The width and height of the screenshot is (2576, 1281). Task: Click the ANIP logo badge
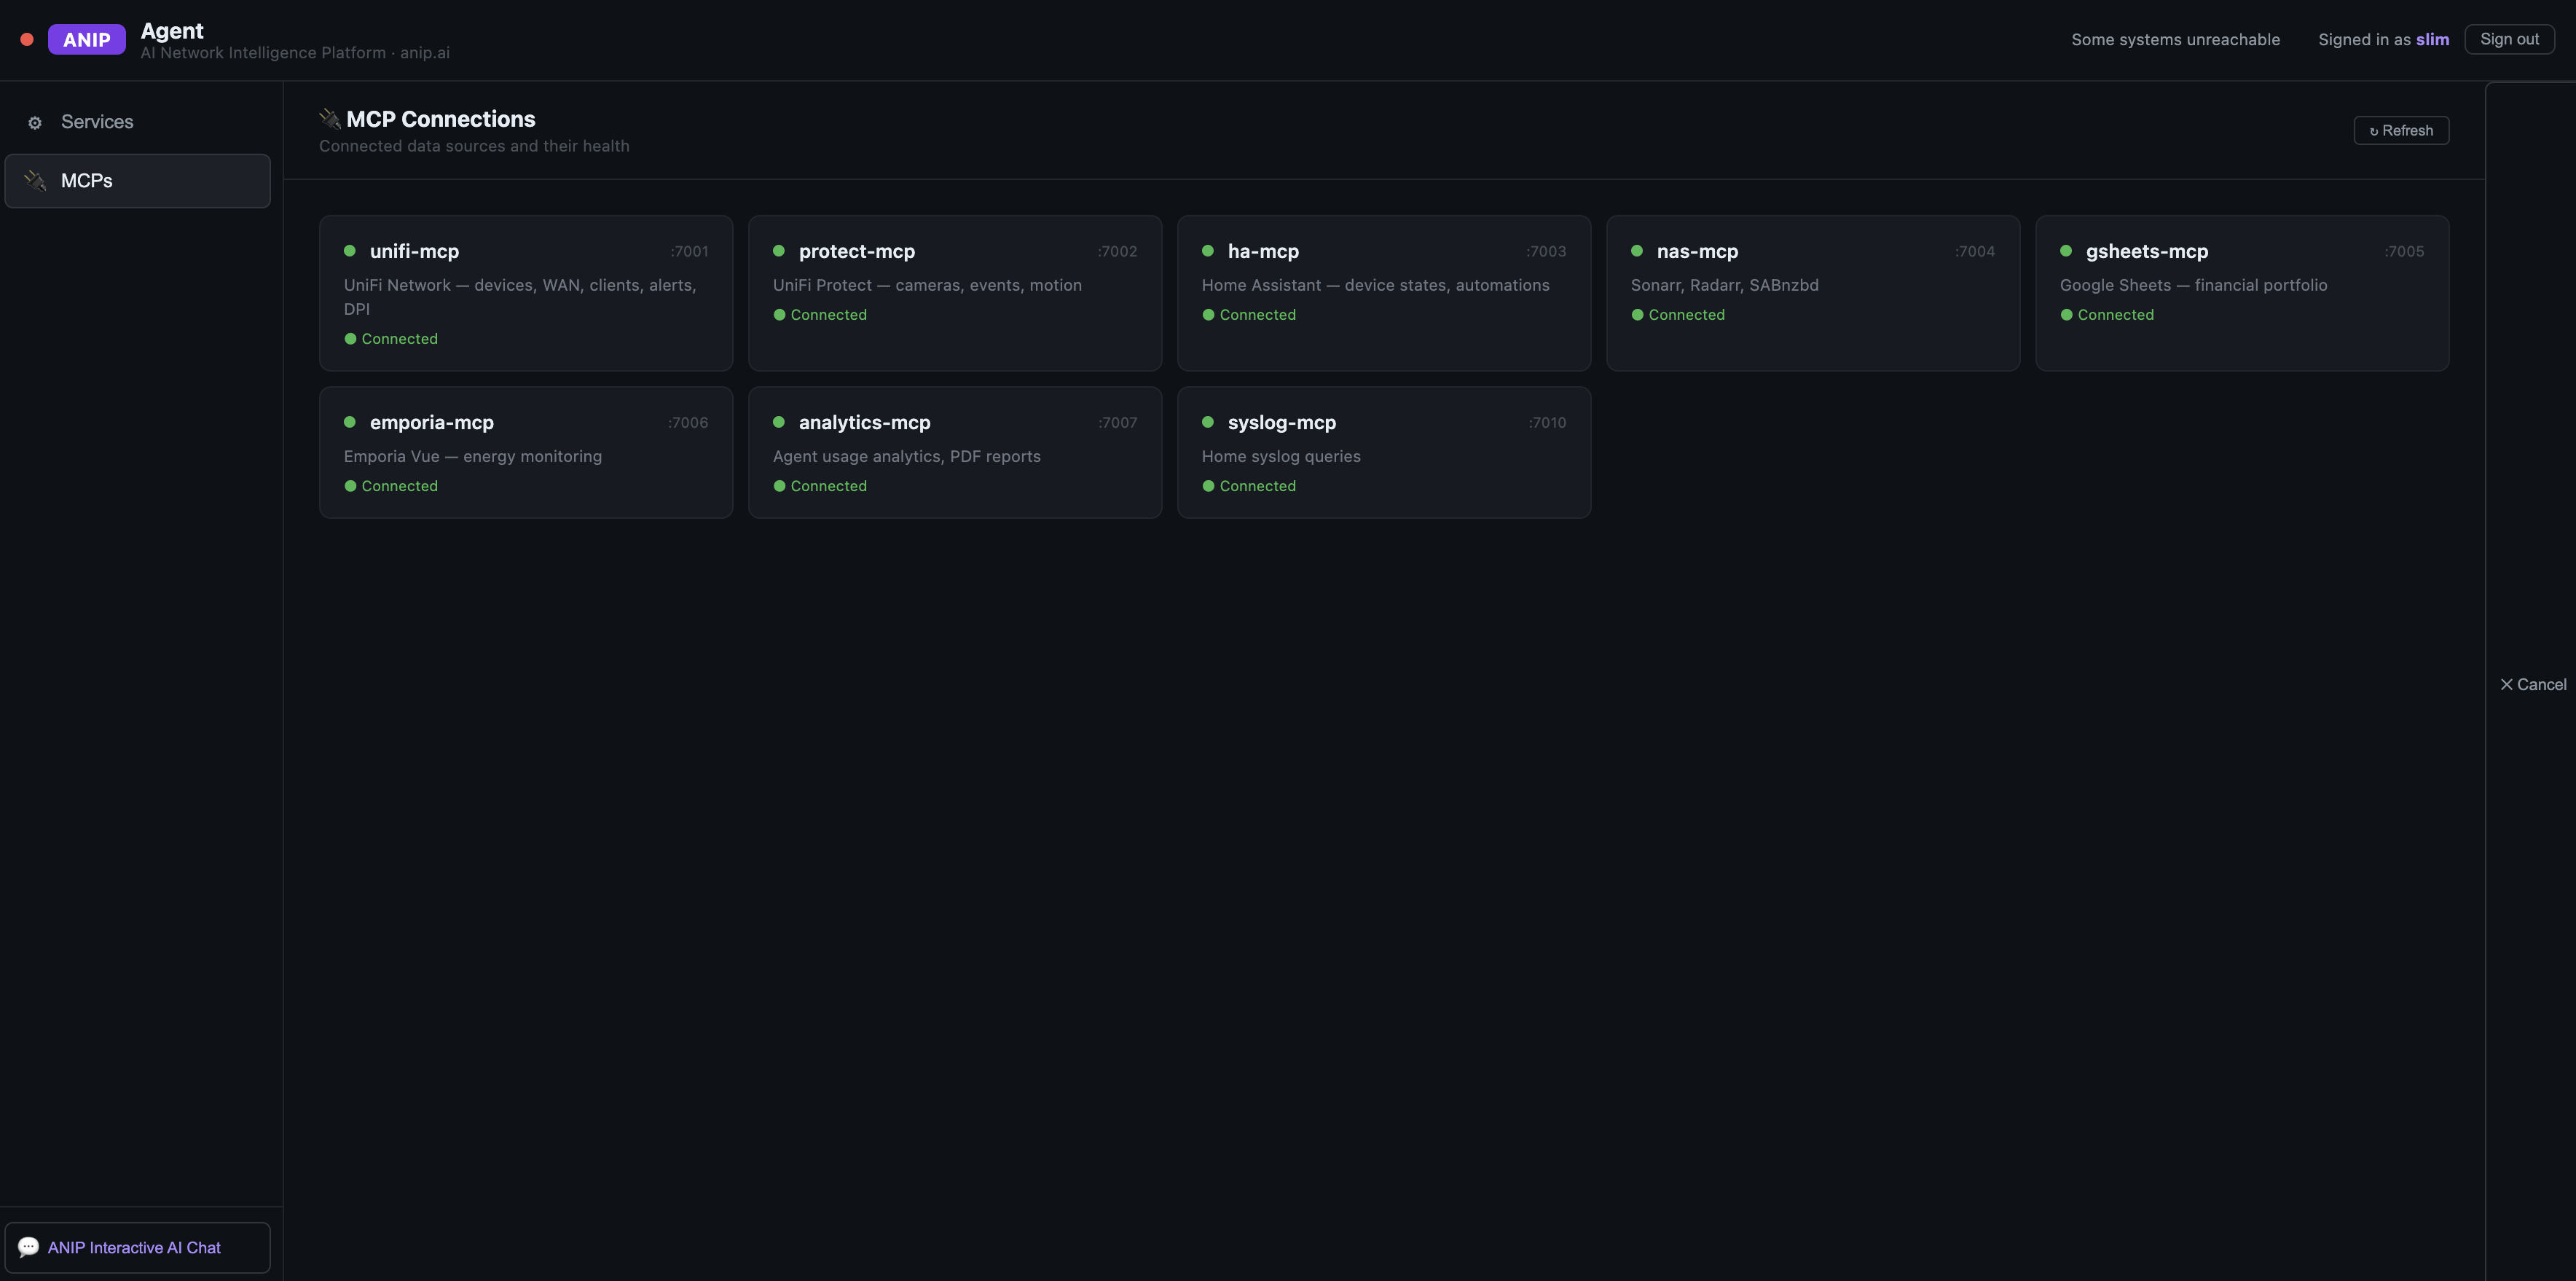coord(87,39)
